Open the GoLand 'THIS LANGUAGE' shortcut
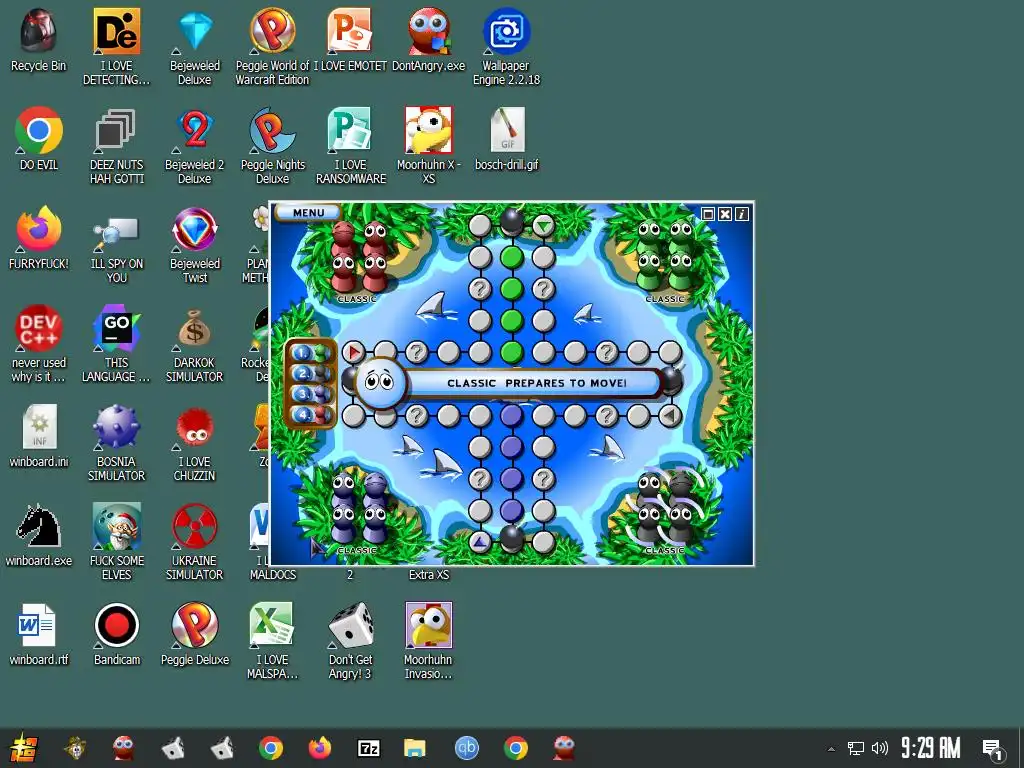Screen dimensions: 1024x768 tap(116, 344)
